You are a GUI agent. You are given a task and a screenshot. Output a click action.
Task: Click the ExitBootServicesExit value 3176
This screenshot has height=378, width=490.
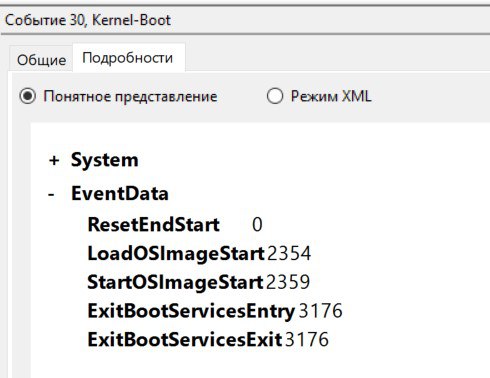pos(307,340)
